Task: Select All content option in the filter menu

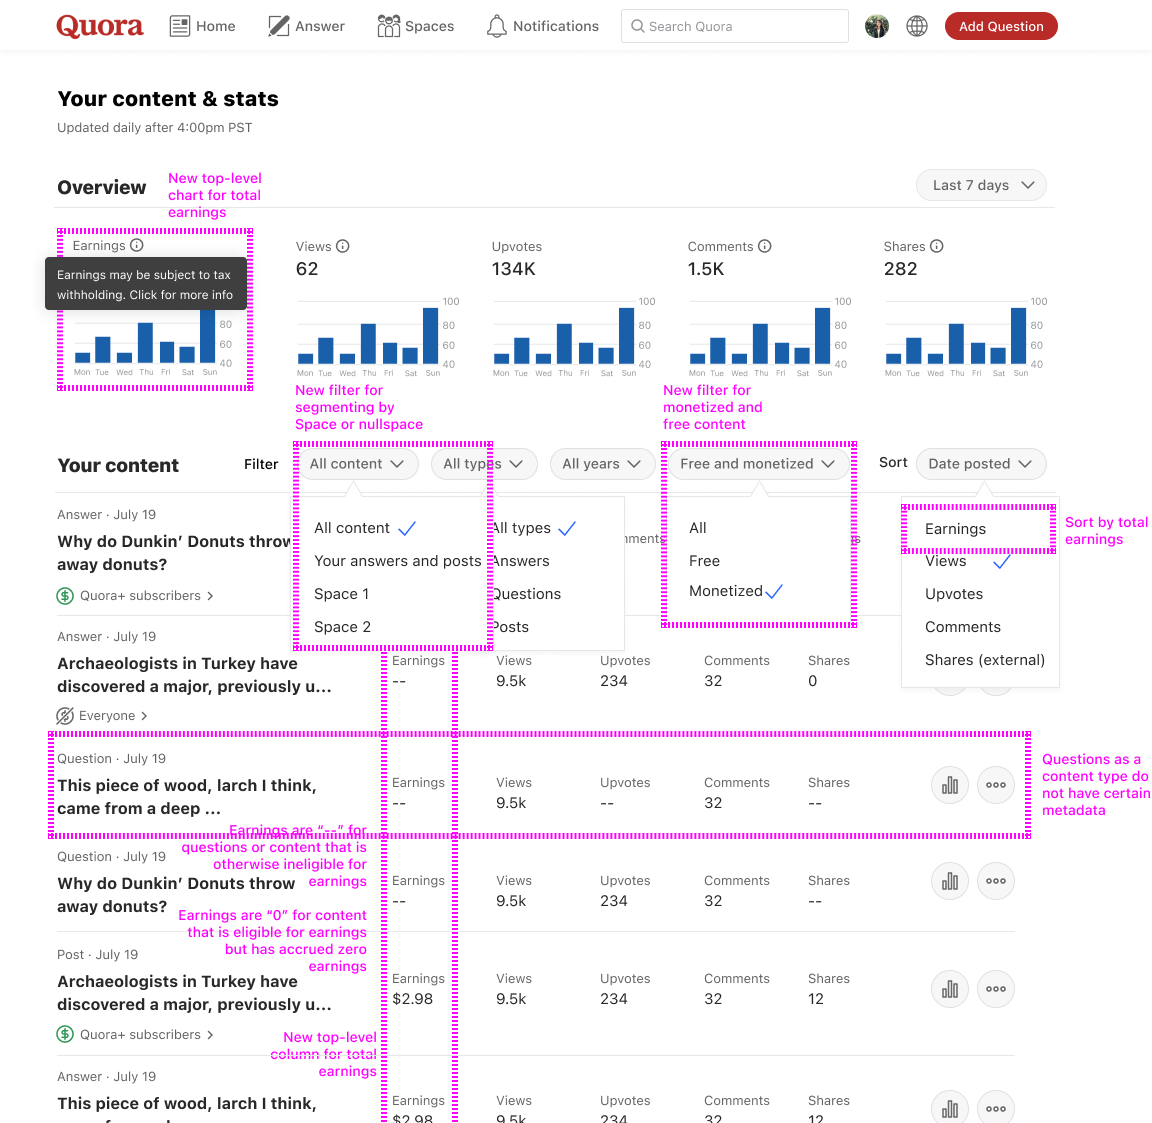Action: pos(352,528)
